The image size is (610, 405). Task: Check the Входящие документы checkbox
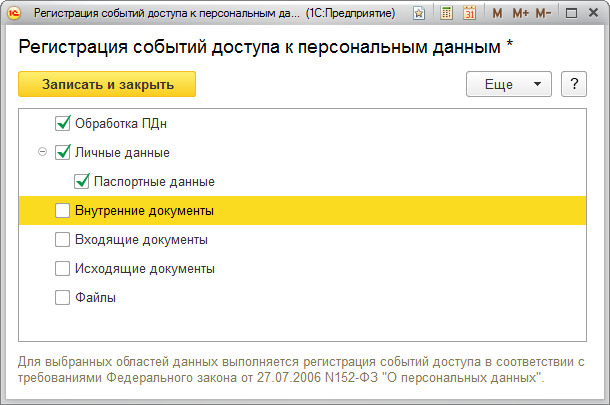coord(63,240)
